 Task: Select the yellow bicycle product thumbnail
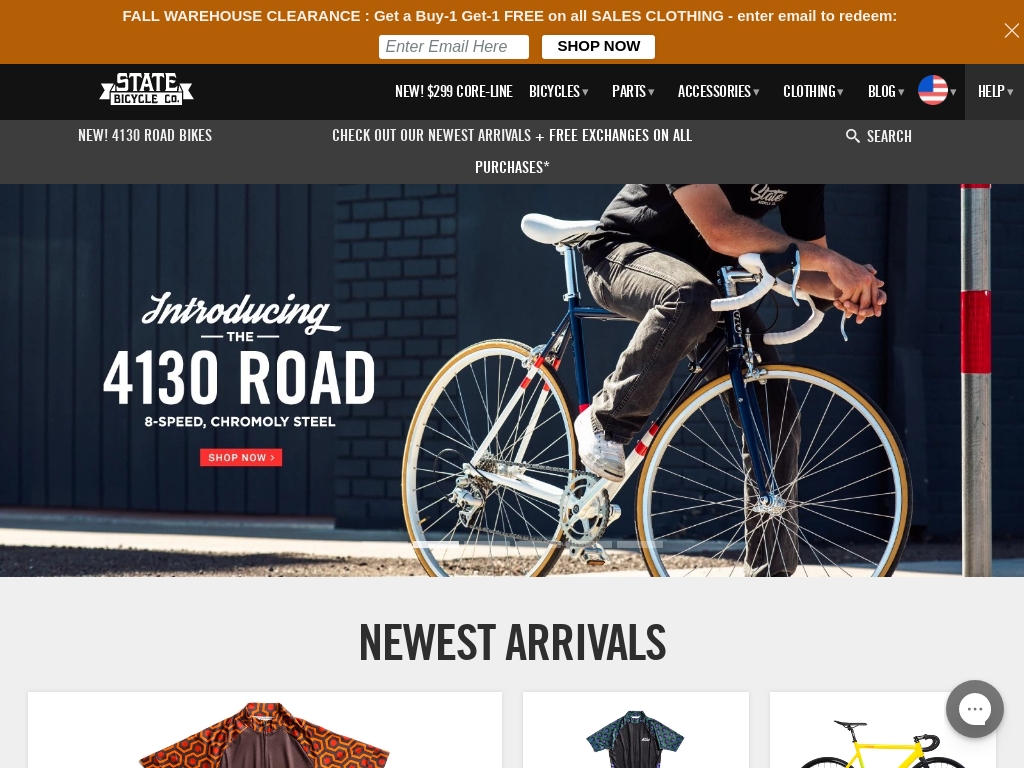(883, 730)
